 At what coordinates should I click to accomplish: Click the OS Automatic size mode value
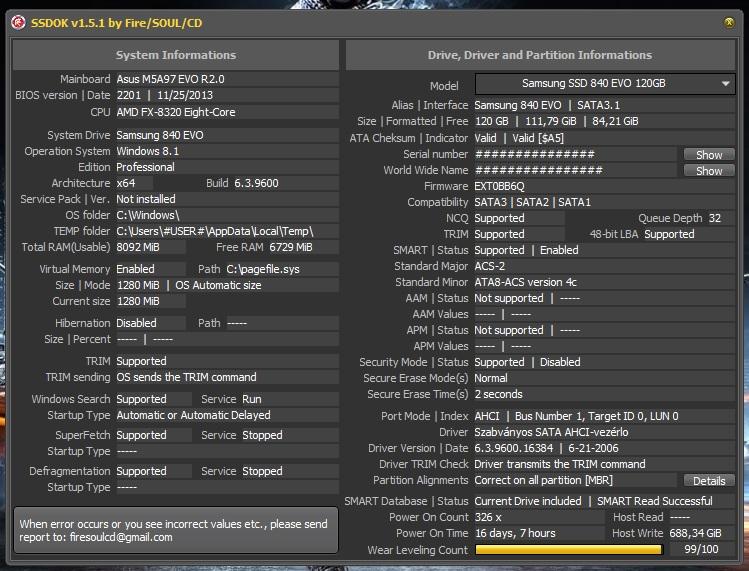tap(218, 285)
